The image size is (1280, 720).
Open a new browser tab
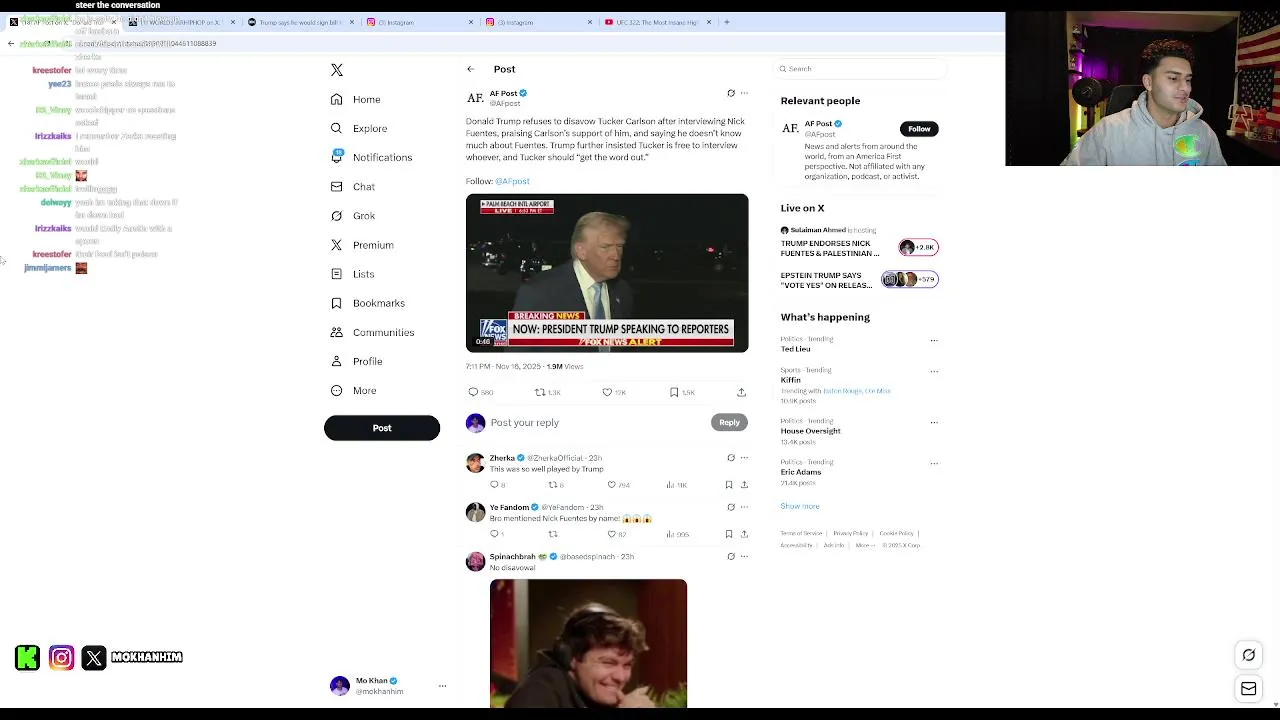point(727,22)
